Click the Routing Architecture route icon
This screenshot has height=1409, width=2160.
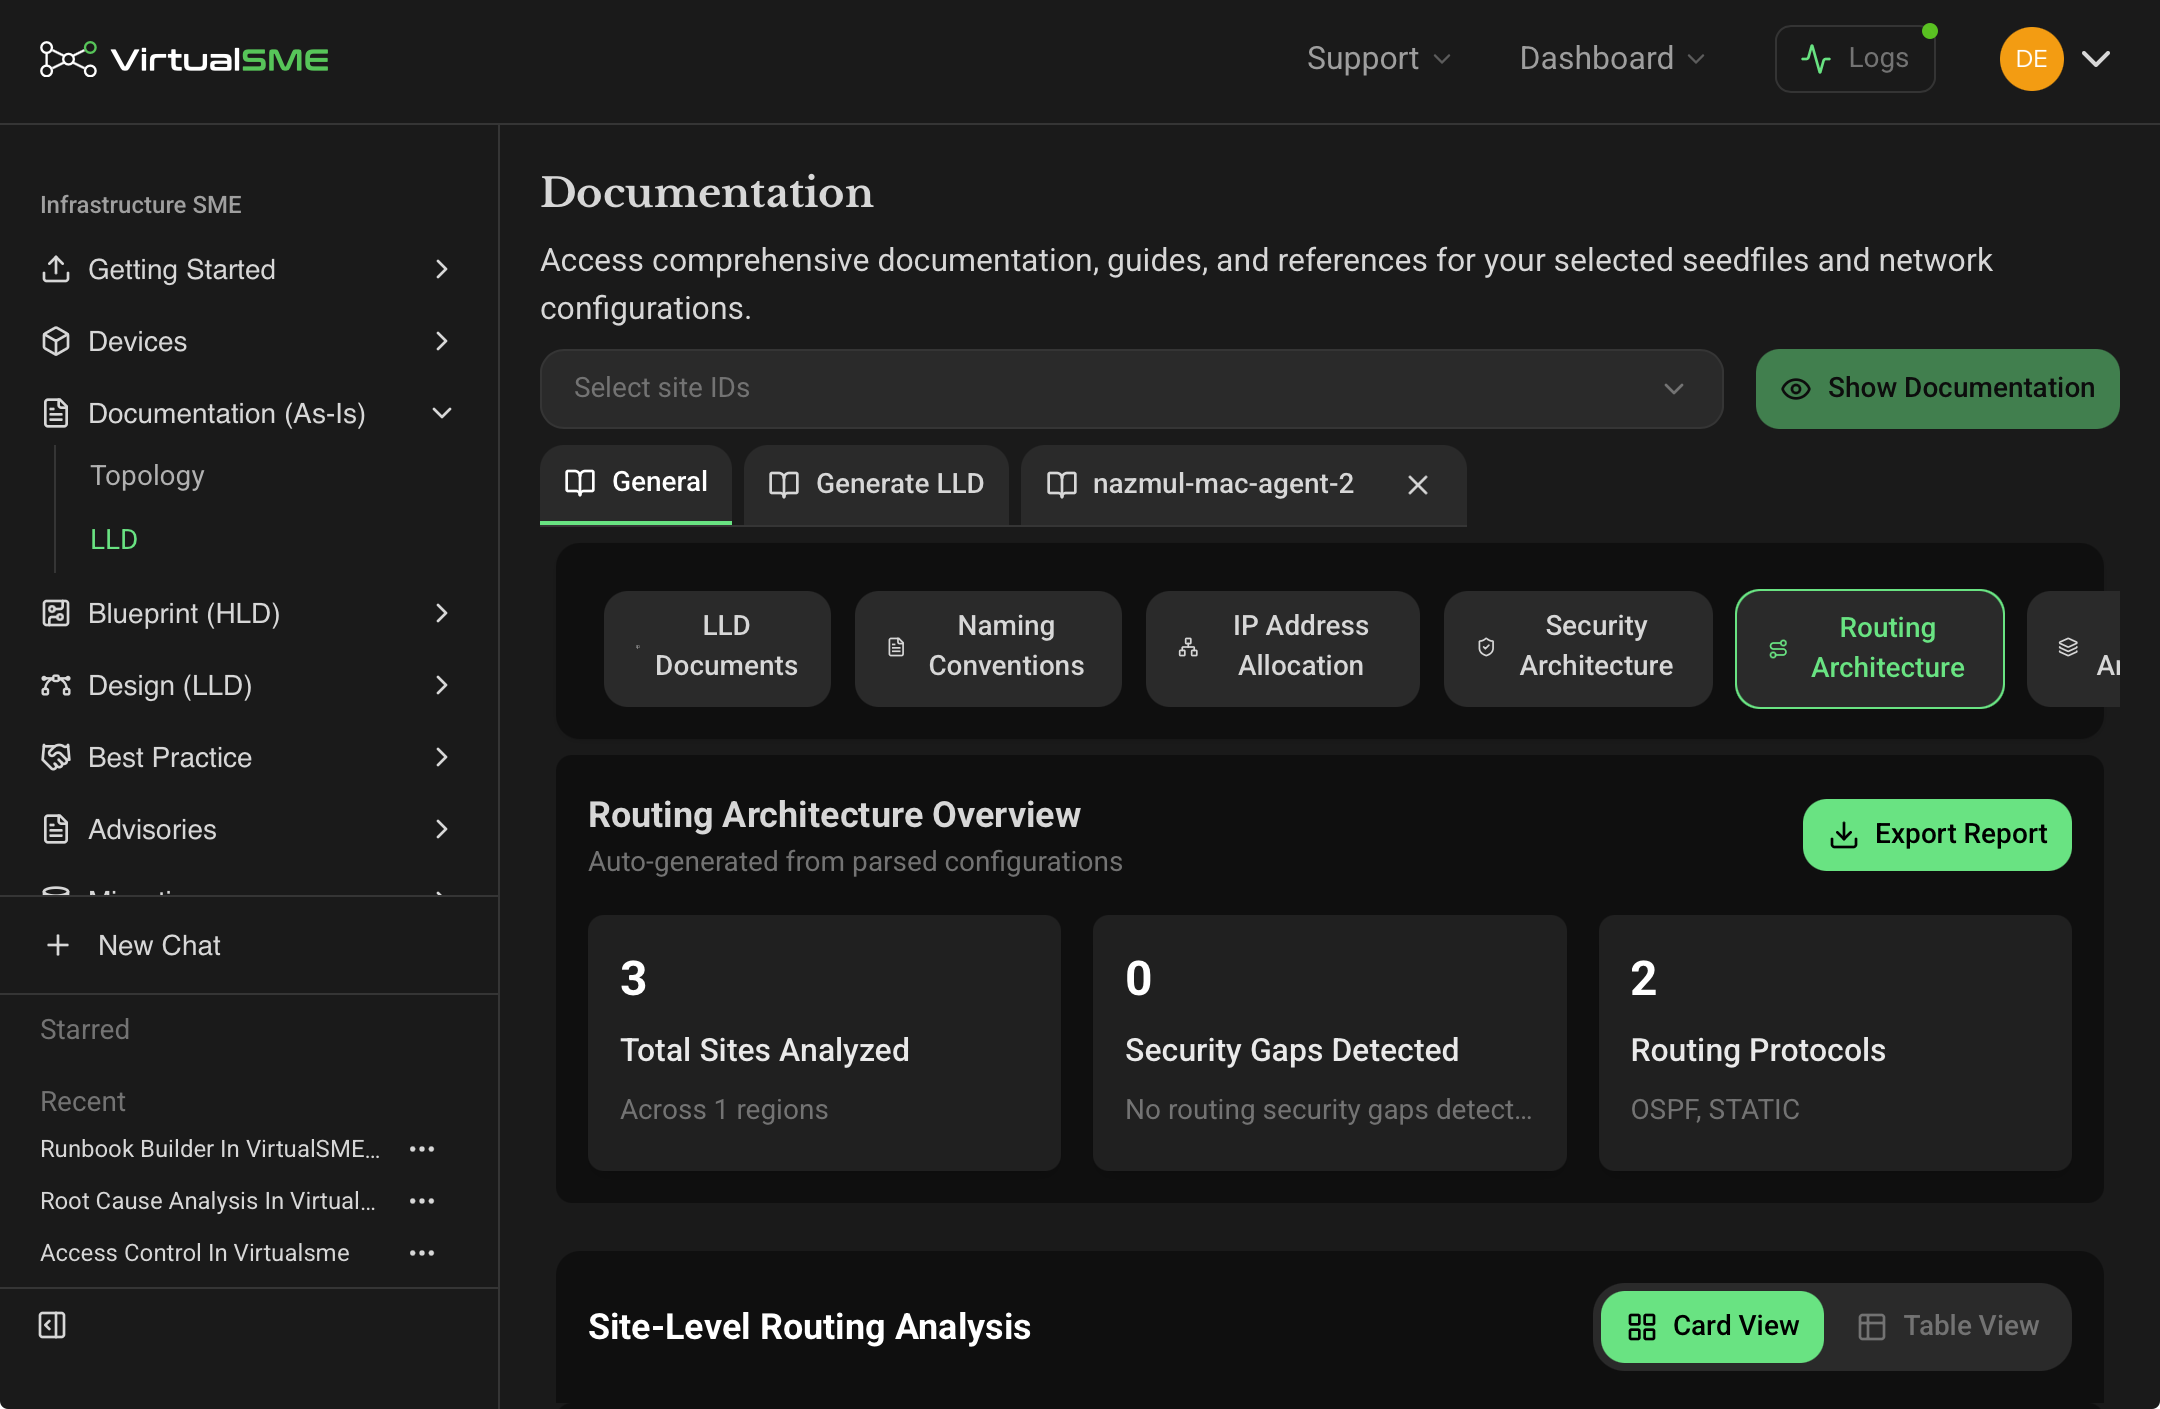[1778, 649]
